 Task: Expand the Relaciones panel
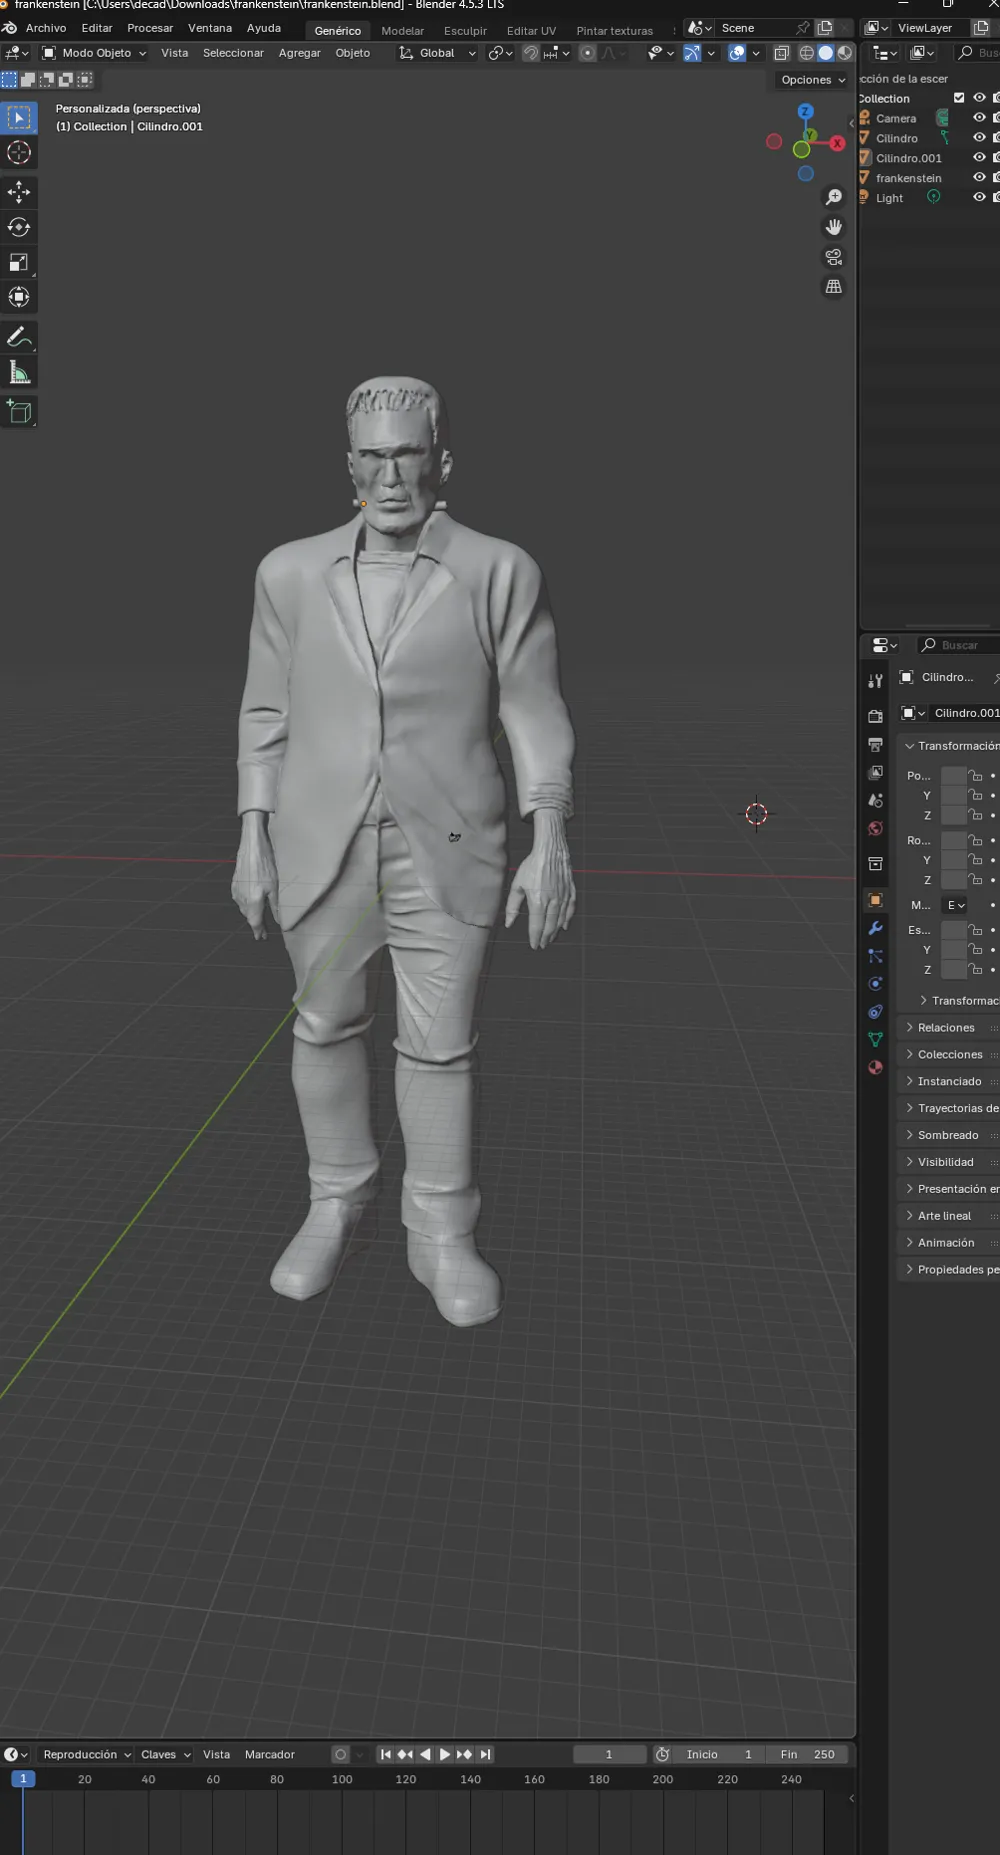coord(948,1027)
